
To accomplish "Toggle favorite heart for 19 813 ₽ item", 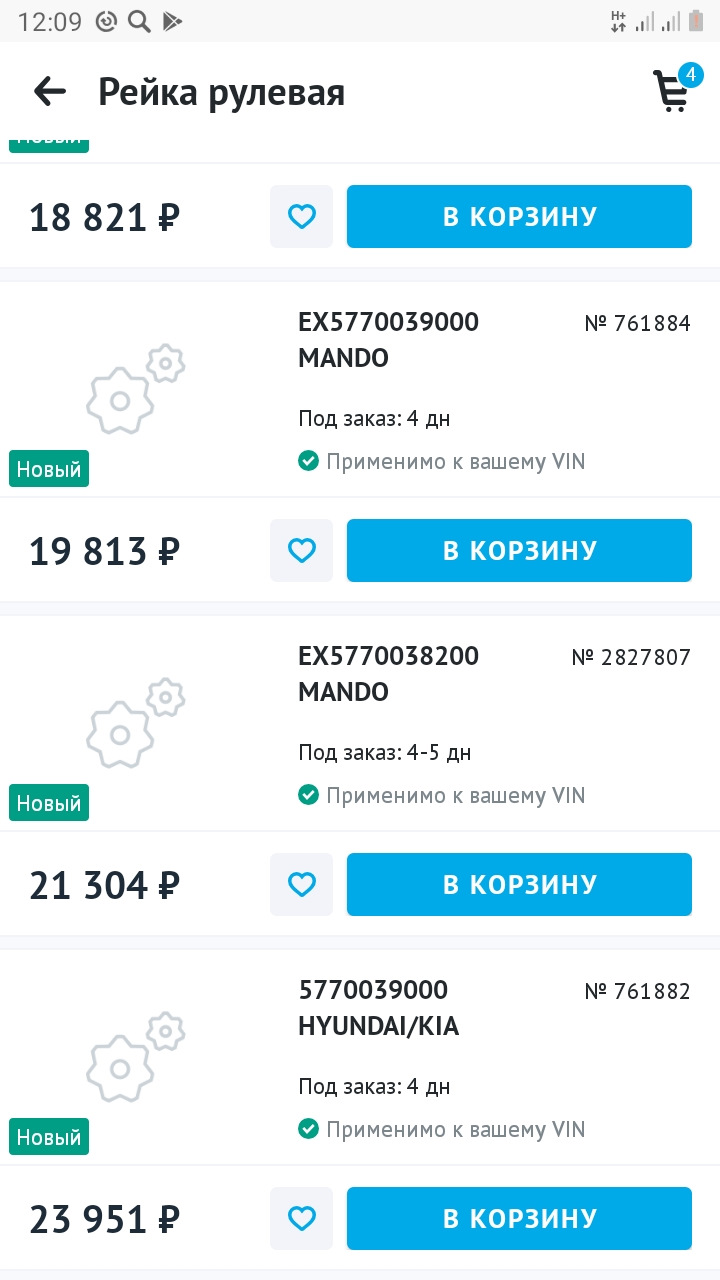I will 301,550.
